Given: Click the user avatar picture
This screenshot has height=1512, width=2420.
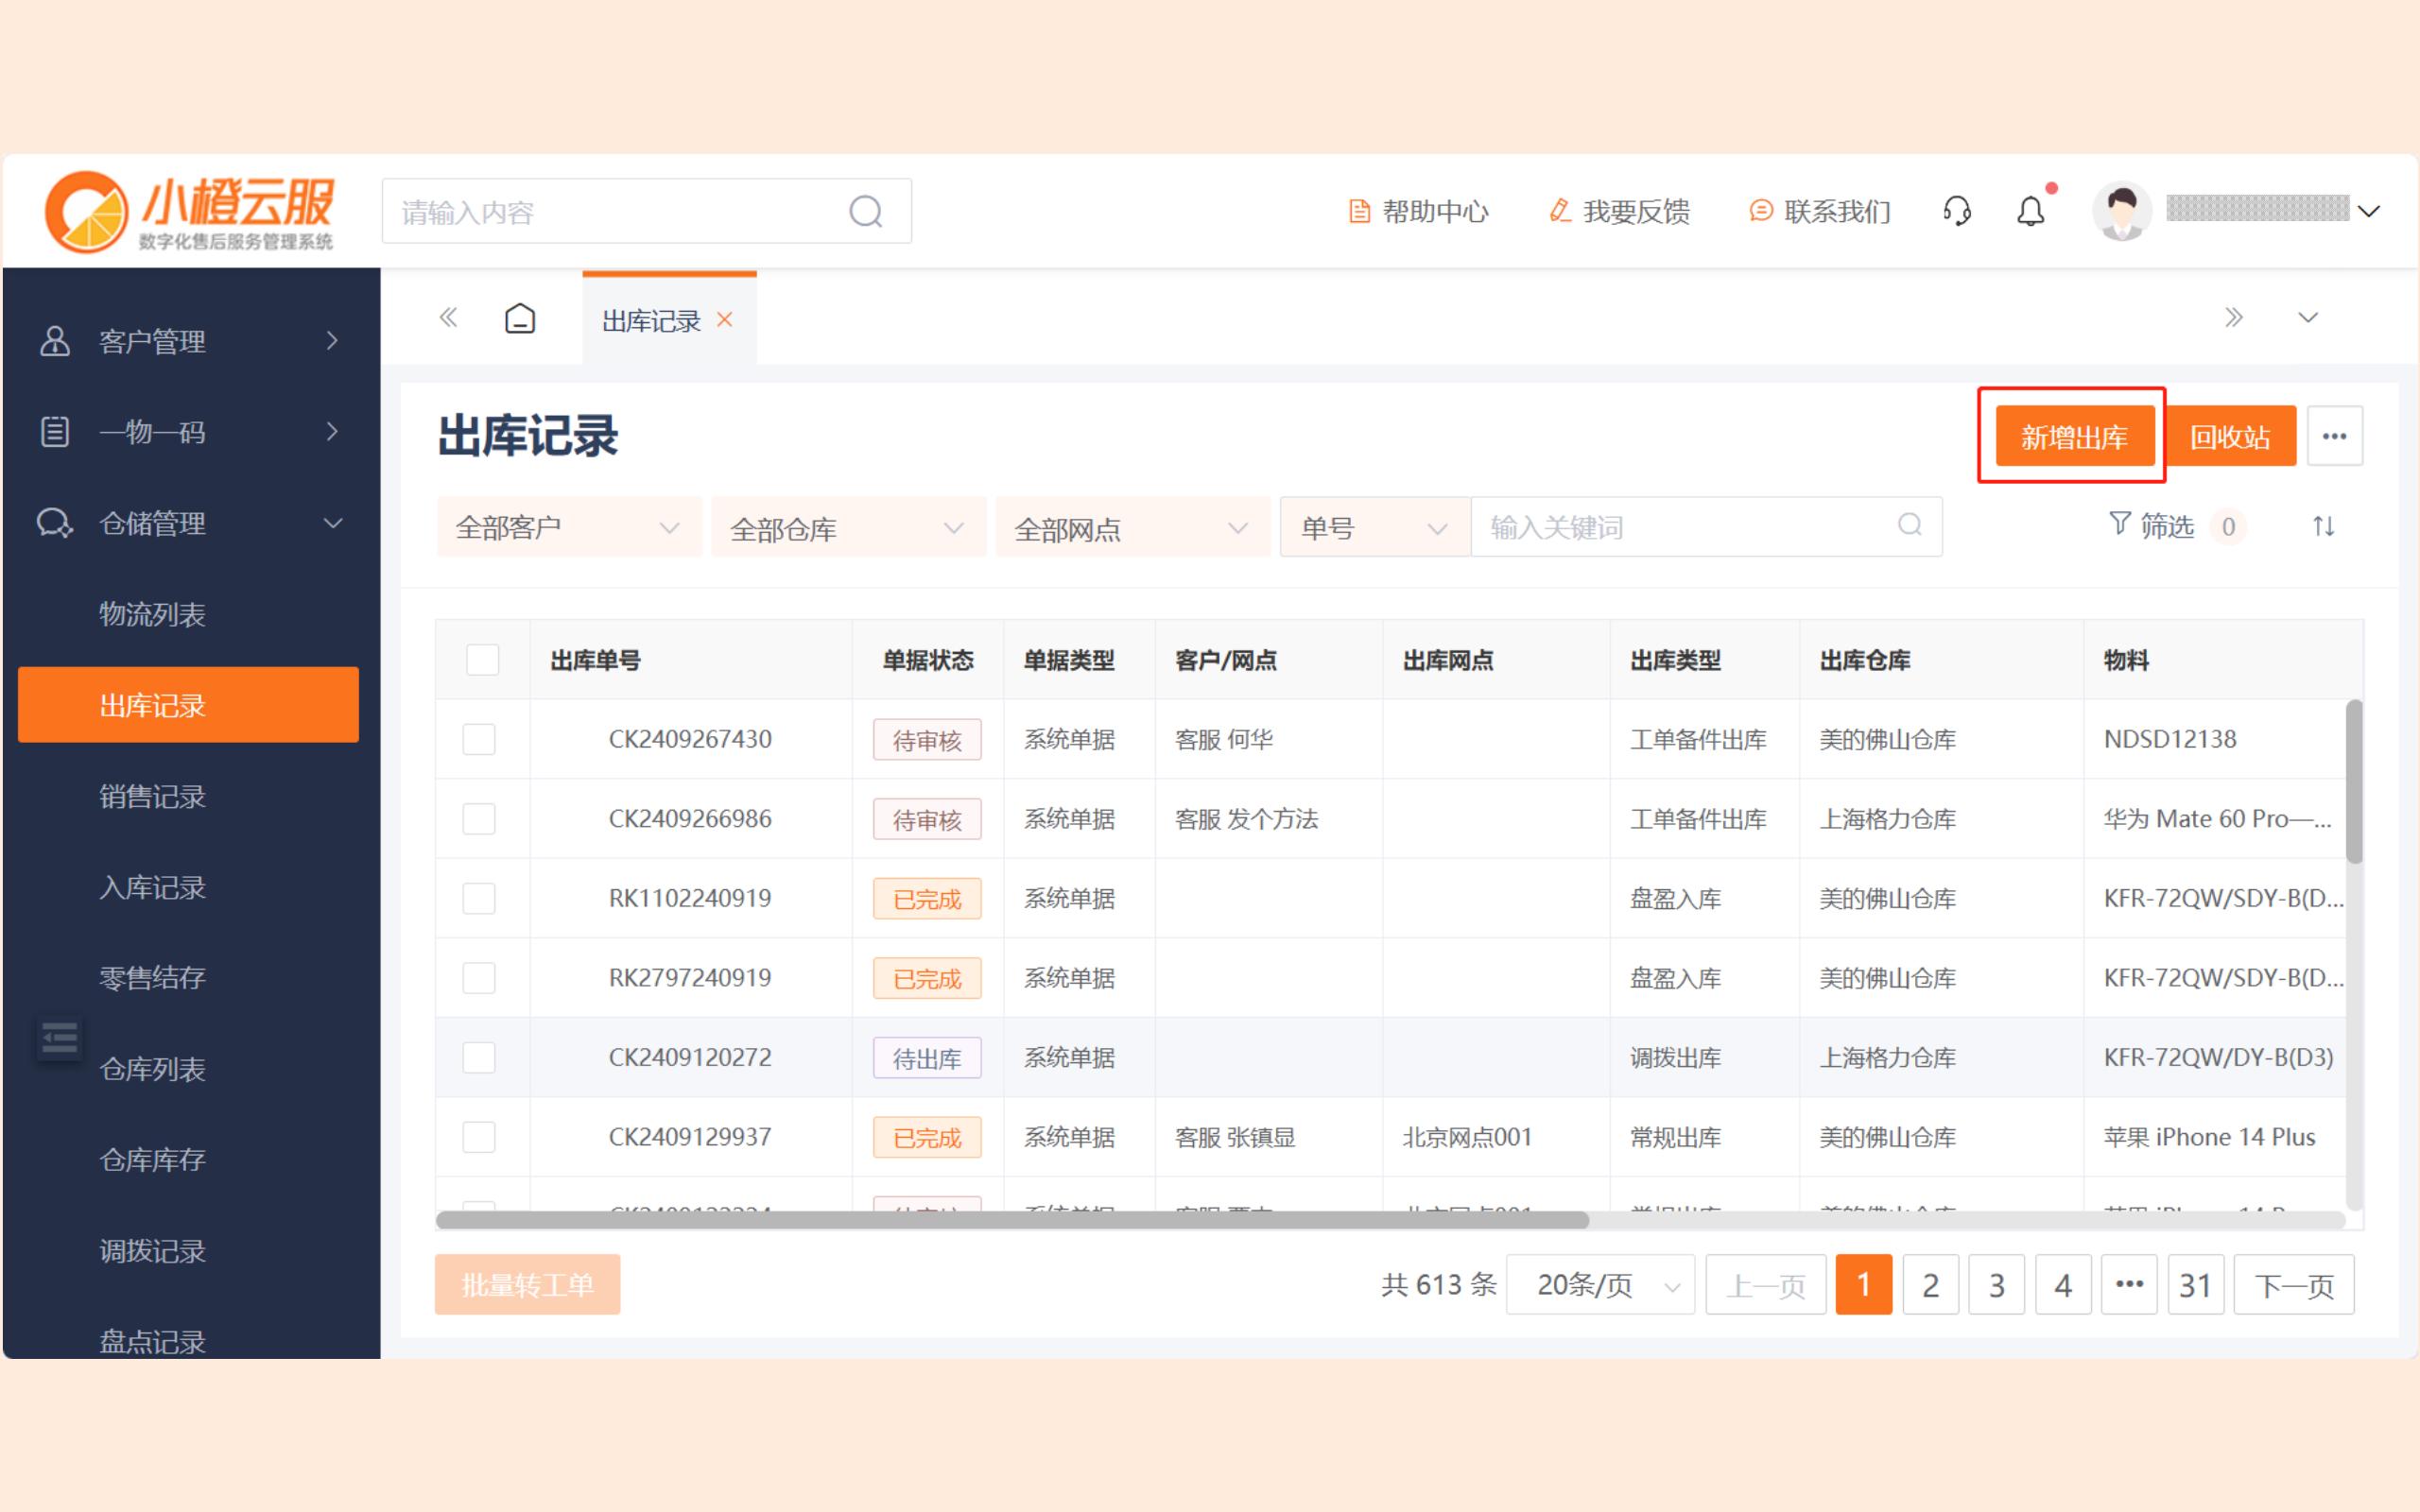Looking at the screenshot, I should click(x=2121, y=211).
